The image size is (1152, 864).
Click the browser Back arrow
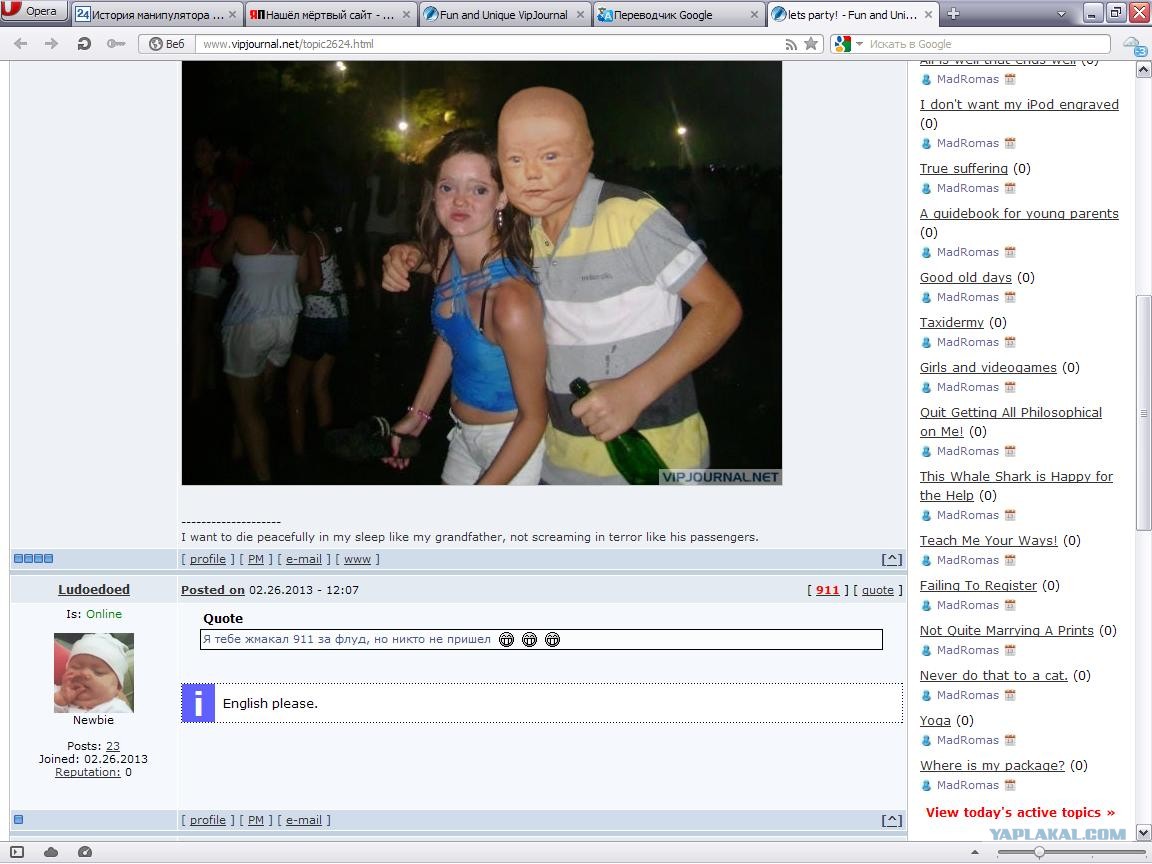[21, 44]
